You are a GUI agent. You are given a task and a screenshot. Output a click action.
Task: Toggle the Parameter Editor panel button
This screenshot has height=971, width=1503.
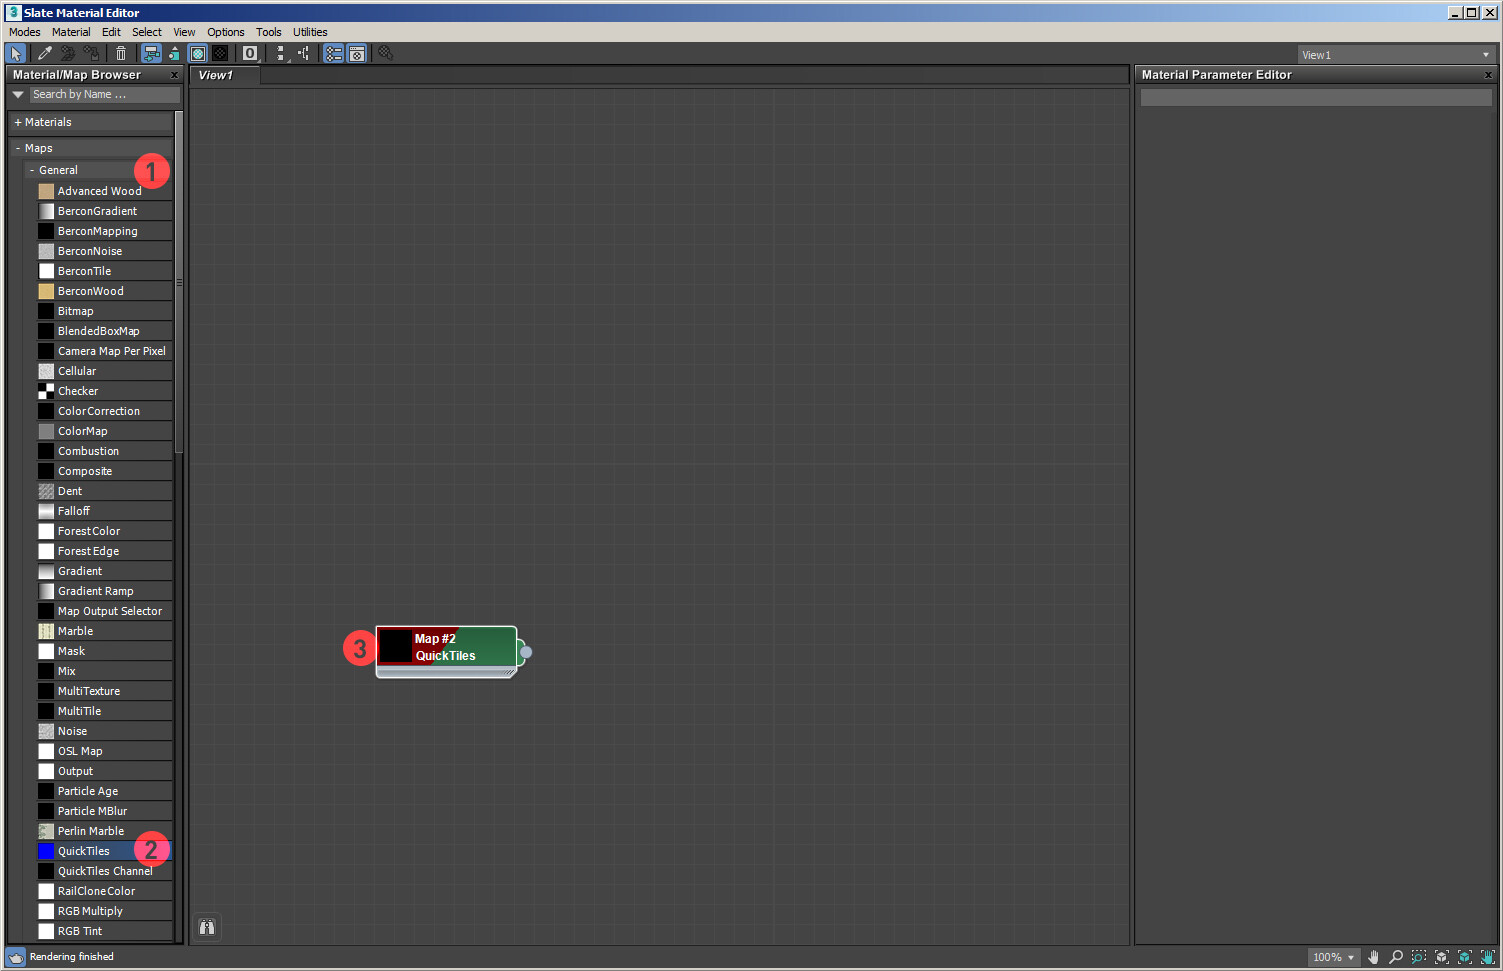(x=357, y=54)
